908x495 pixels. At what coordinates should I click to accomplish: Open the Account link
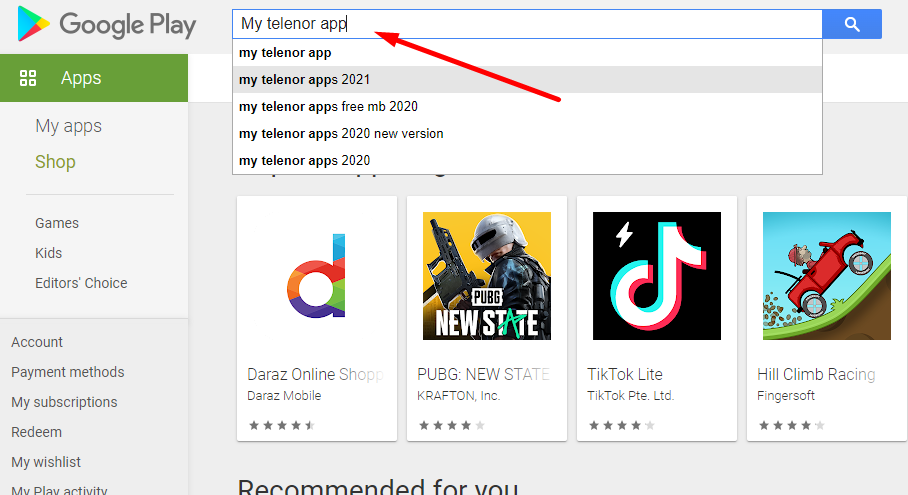tap(37, 342)
